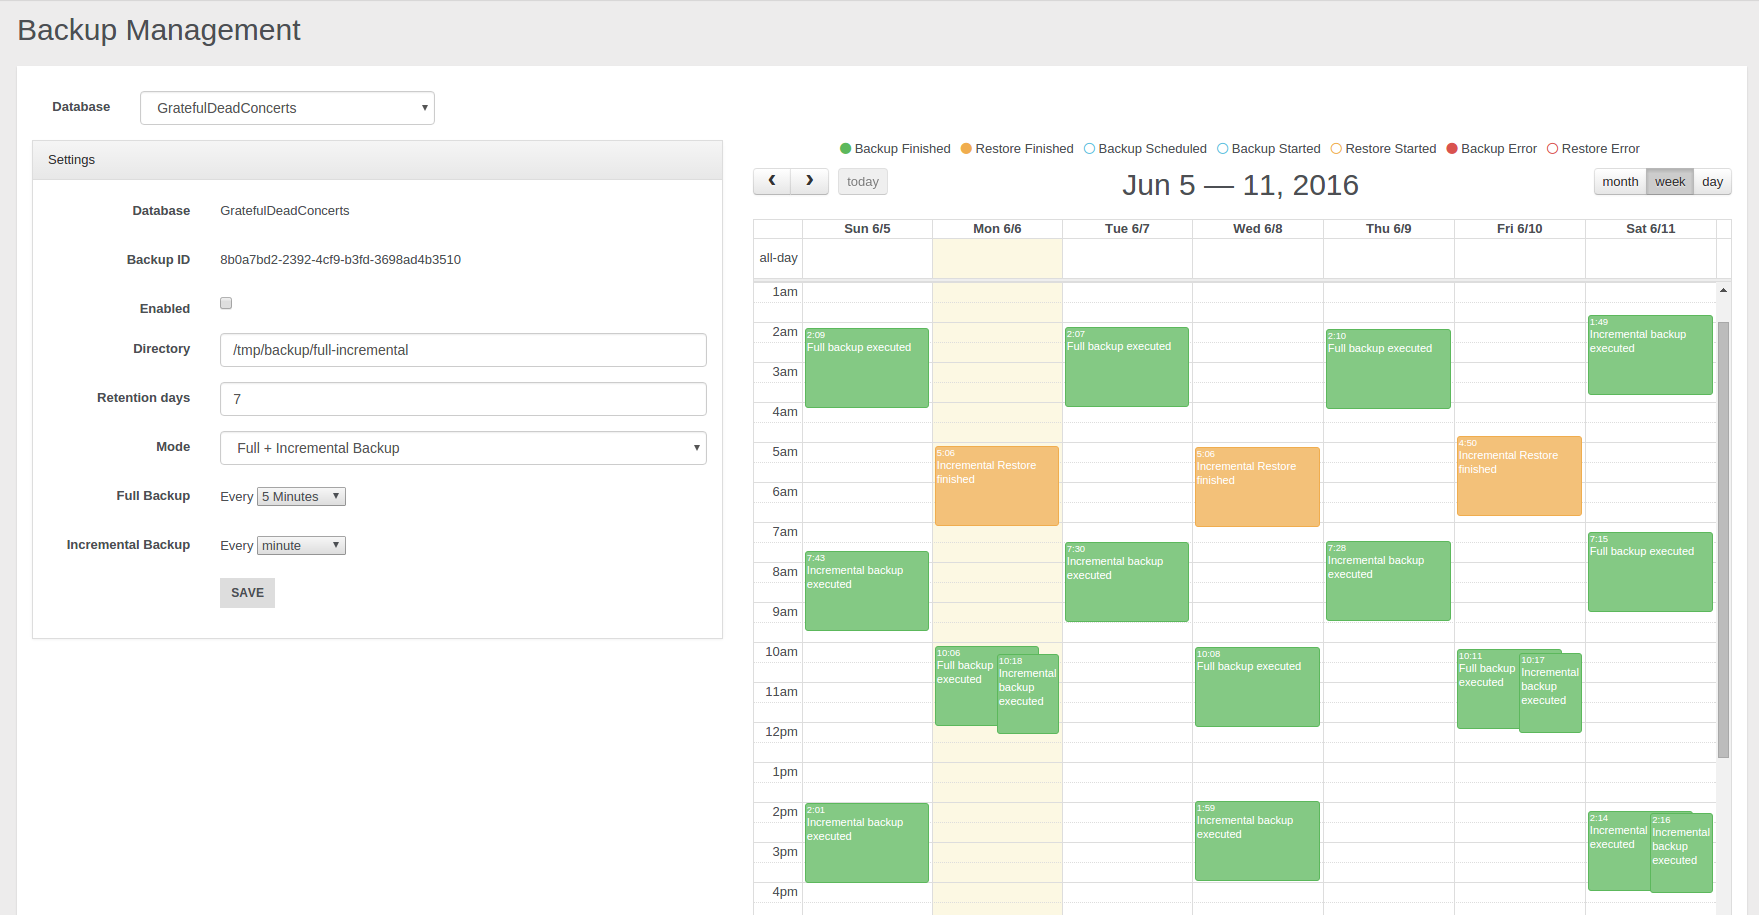Click the red Backup Error legend dot
The height and width of the screenshot is (915, 1759).
(1452, 149)
